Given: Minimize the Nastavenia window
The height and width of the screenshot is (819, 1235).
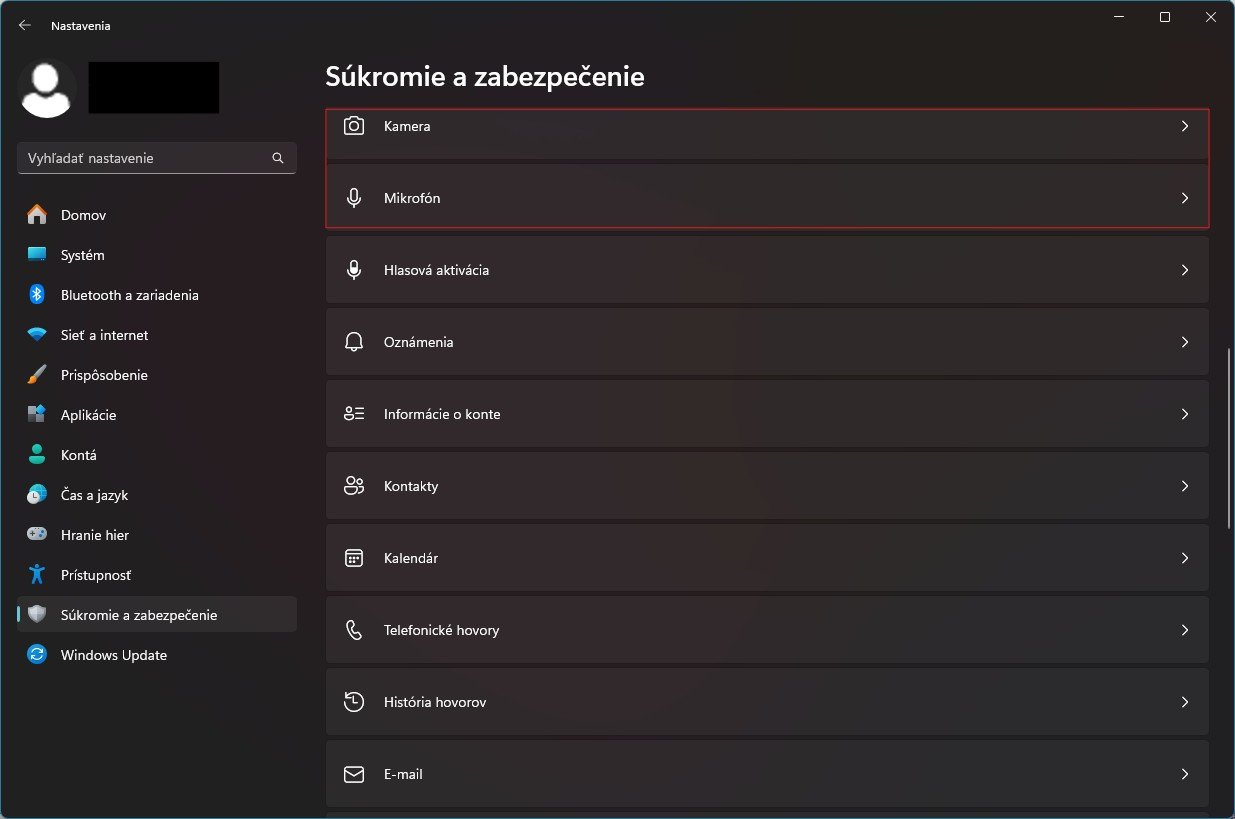Looking at the screenshot, I should point(1119,17).
